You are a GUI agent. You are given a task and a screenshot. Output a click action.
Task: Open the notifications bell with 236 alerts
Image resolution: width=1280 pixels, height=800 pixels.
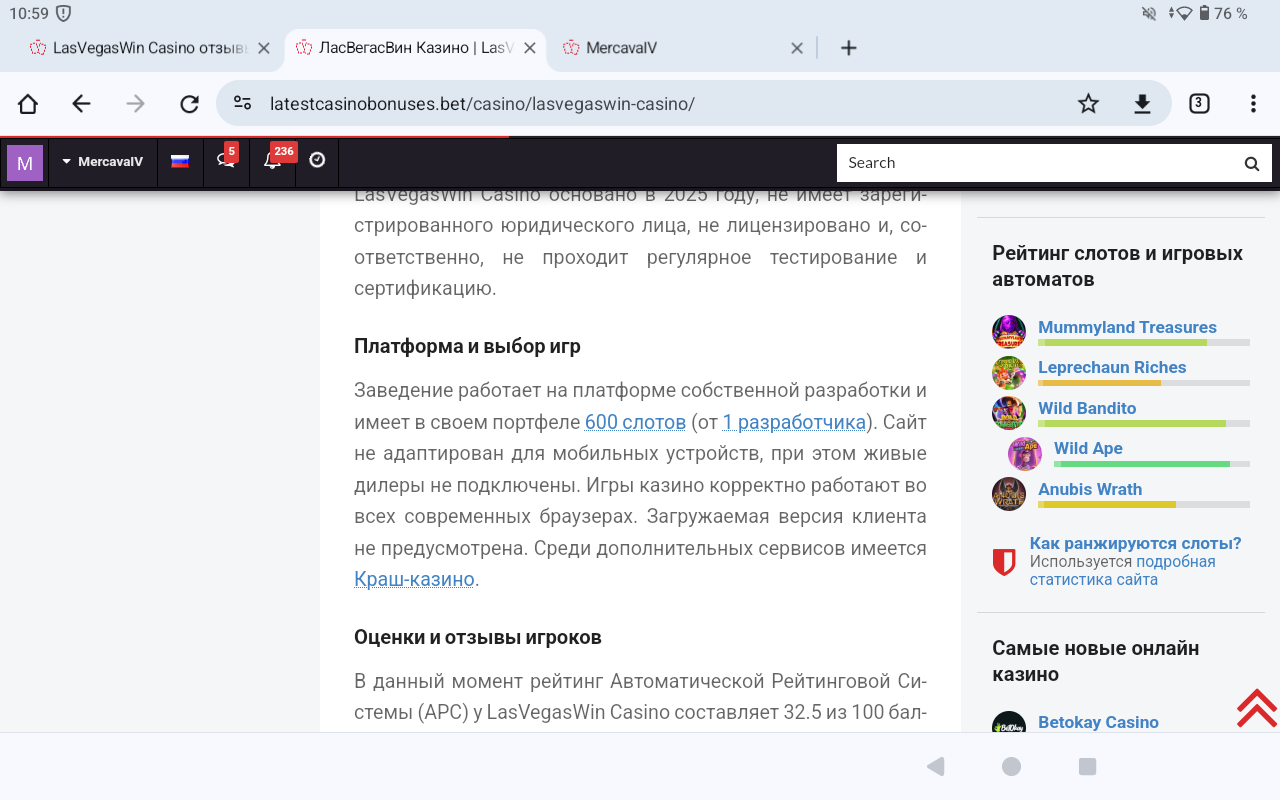point(272,162)
